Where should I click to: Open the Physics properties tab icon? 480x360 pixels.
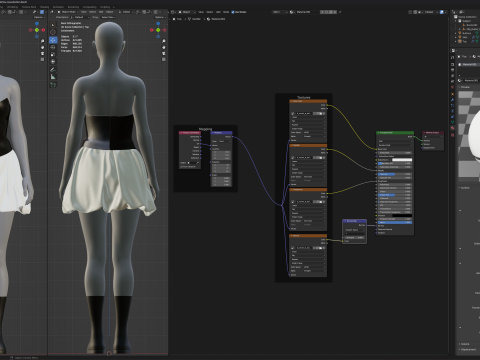452,111
